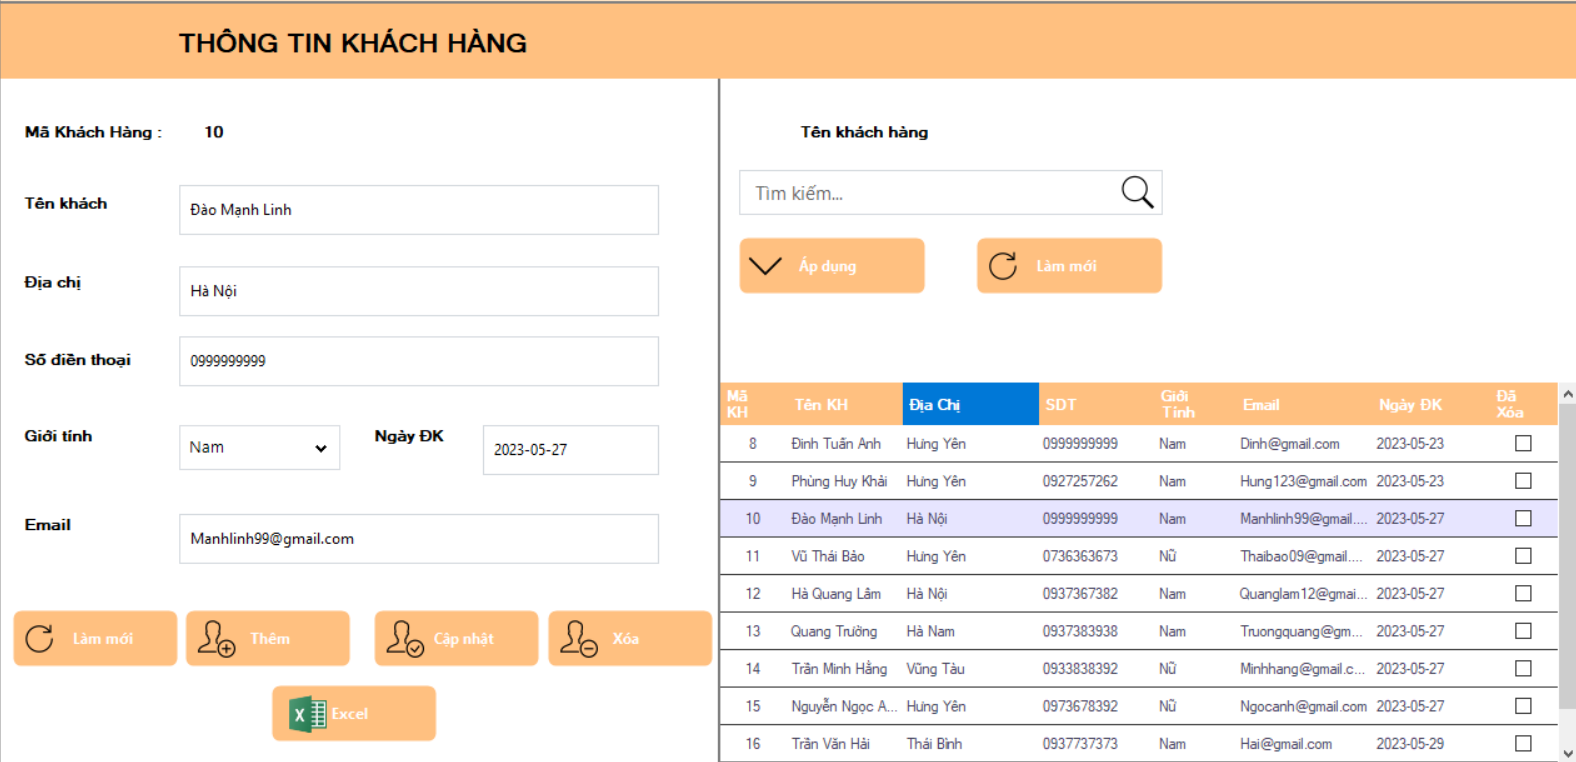Click the magnifier search icon

[x=1137, y=192]
